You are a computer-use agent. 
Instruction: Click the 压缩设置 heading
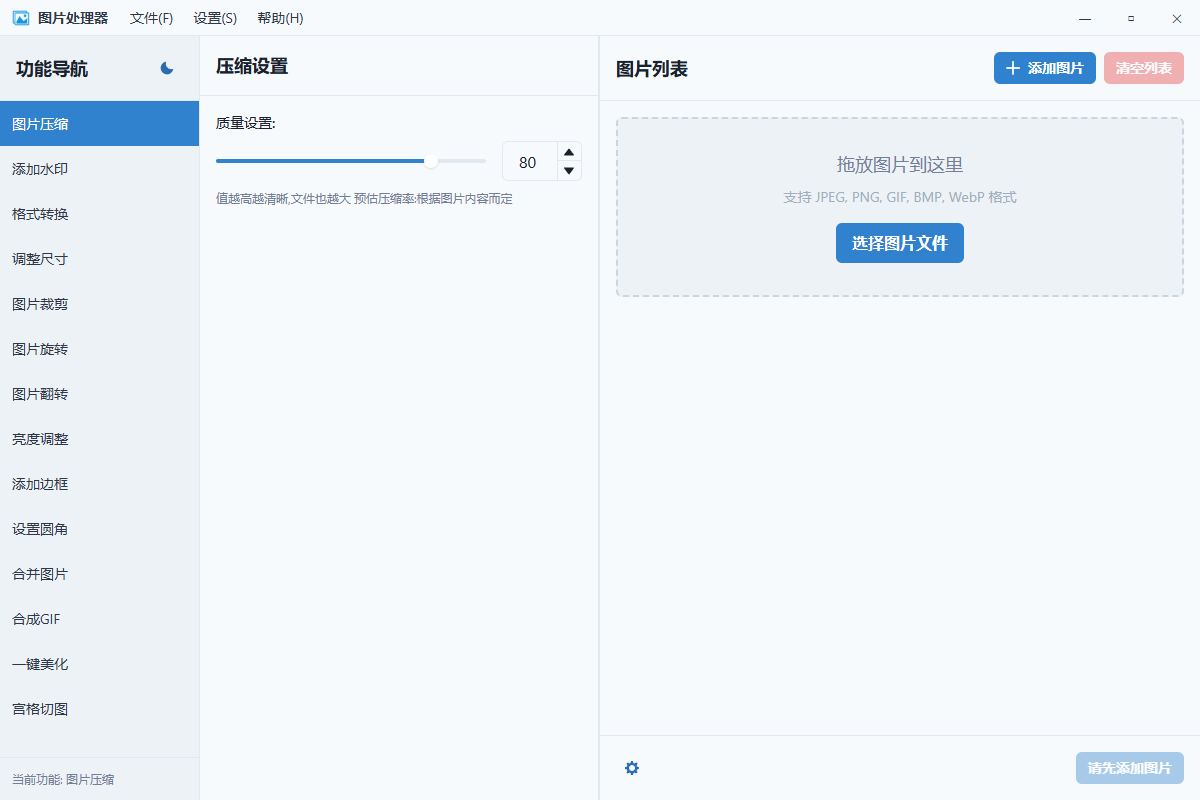[x=252, y=67]
